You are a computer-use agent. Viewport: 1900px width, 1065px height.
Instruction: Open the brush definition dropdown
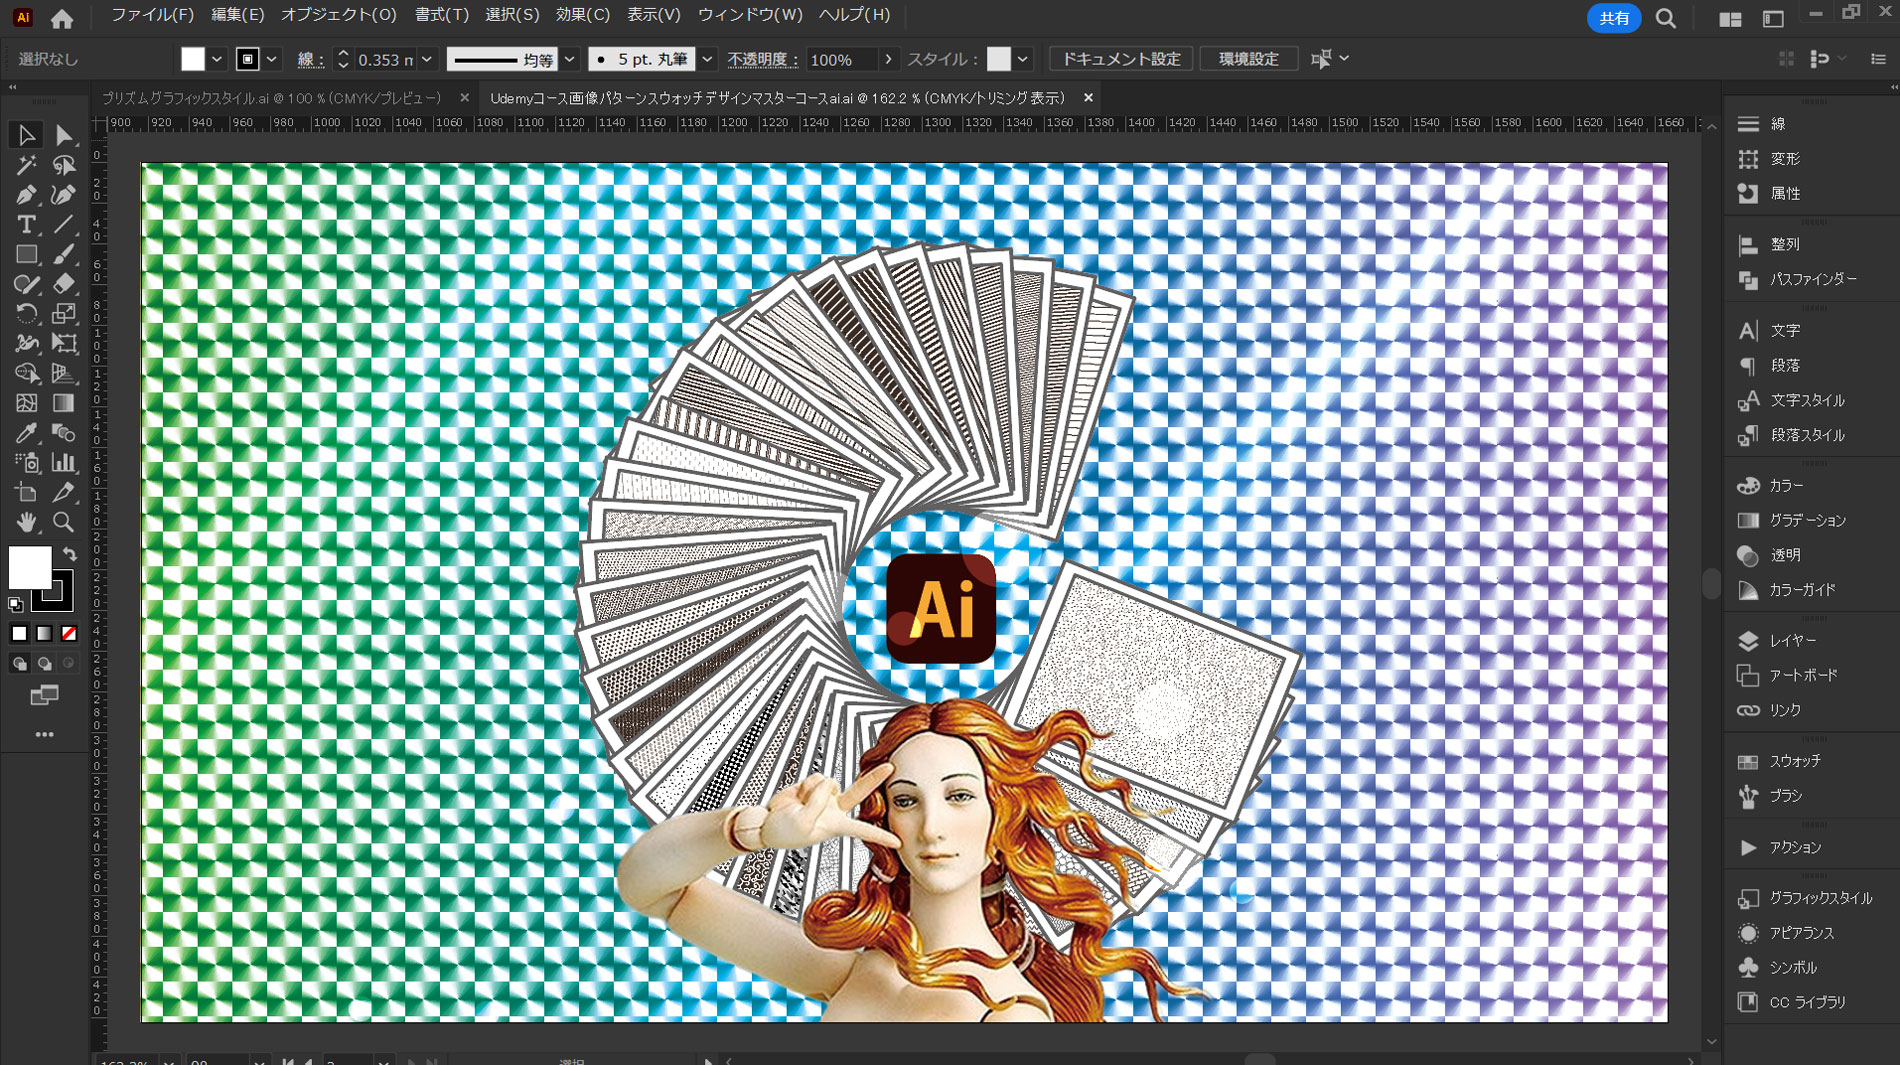coord(707,59)
